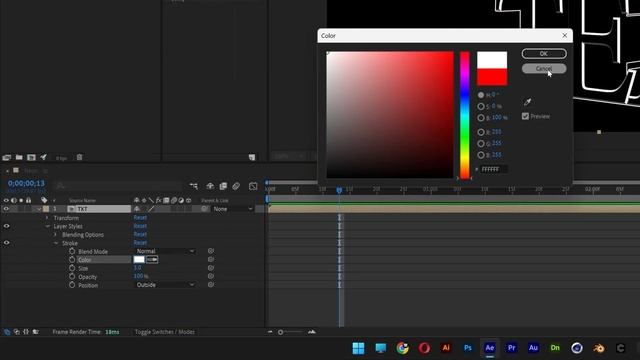The width and height of the screenshot is (640, 360).
Task: Click the Blend Mode stopwatch icon
Action: 72,251
